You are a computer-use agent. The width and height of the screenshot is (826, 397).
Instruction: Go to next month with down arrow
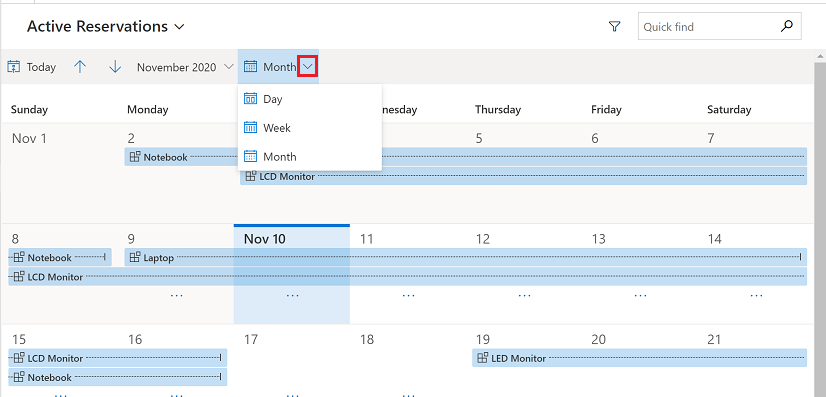pos(115,67)
